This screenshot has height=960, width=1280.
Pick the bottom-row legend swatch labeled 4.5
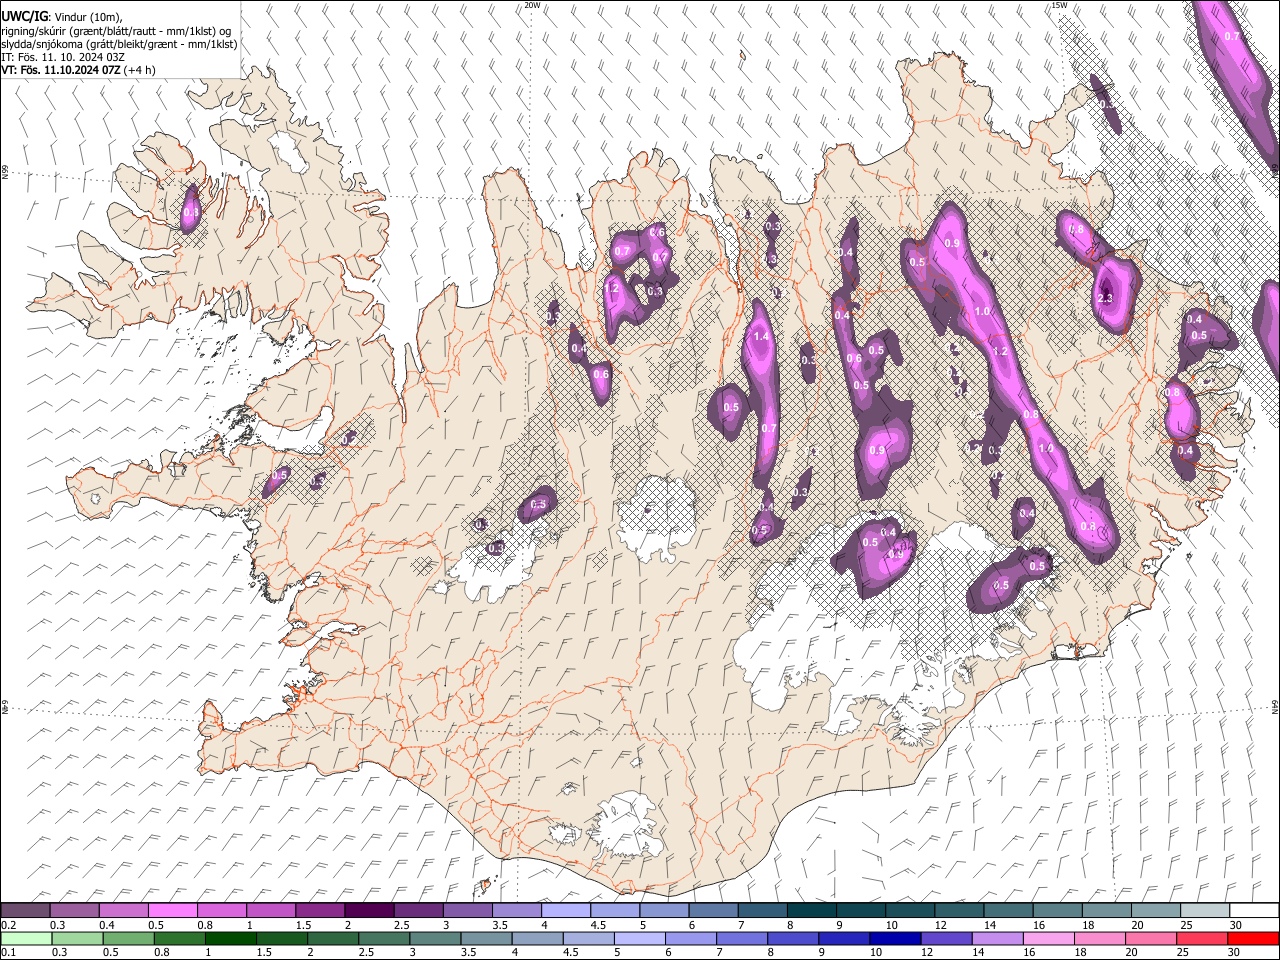click(589, 938)
